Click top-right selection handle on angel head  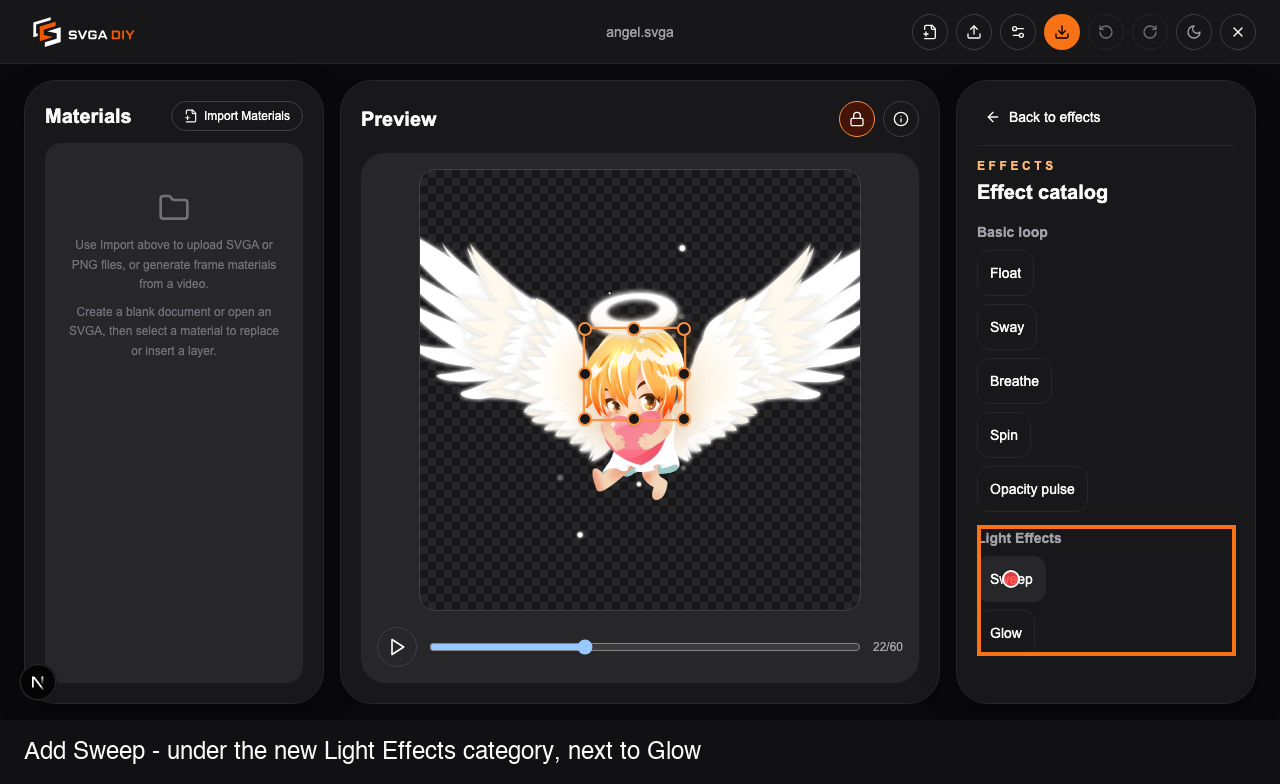pos(684,328)
